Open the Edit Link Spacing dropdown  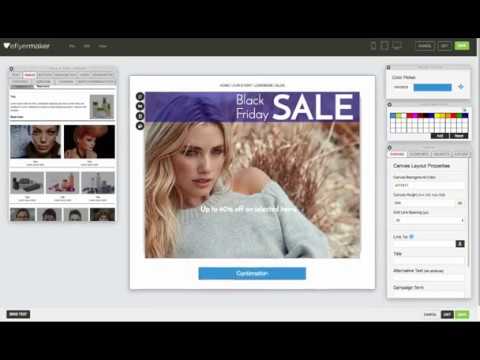pyautogui.click(x=429, y=220)
